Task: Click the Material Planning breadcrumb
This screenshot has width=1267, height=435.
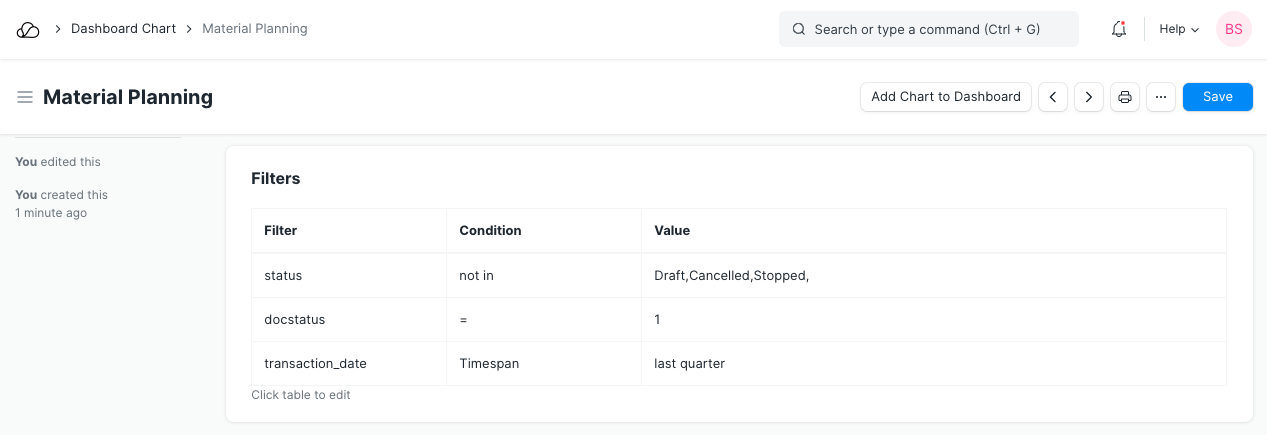Action: click(x=255, y=29)
